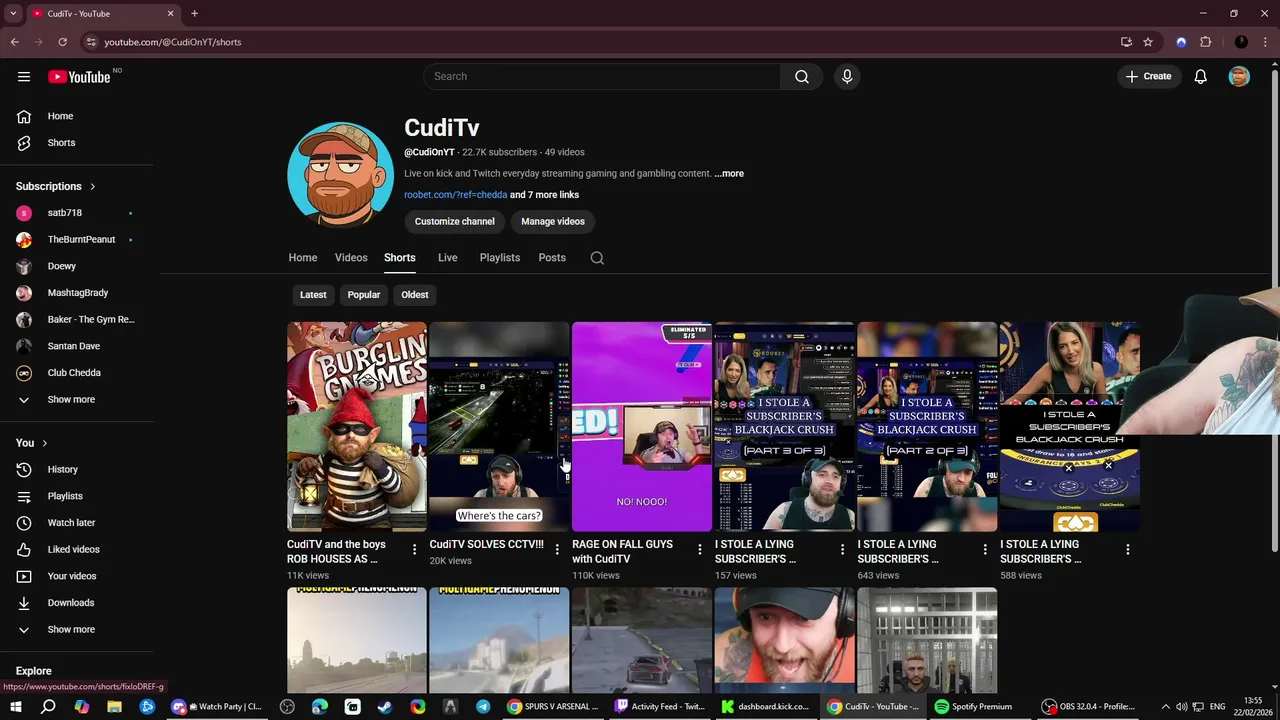Open MashtagBrady subscription channel
The width and height of the screenshot is (1280, 720).
pos(78,293)
